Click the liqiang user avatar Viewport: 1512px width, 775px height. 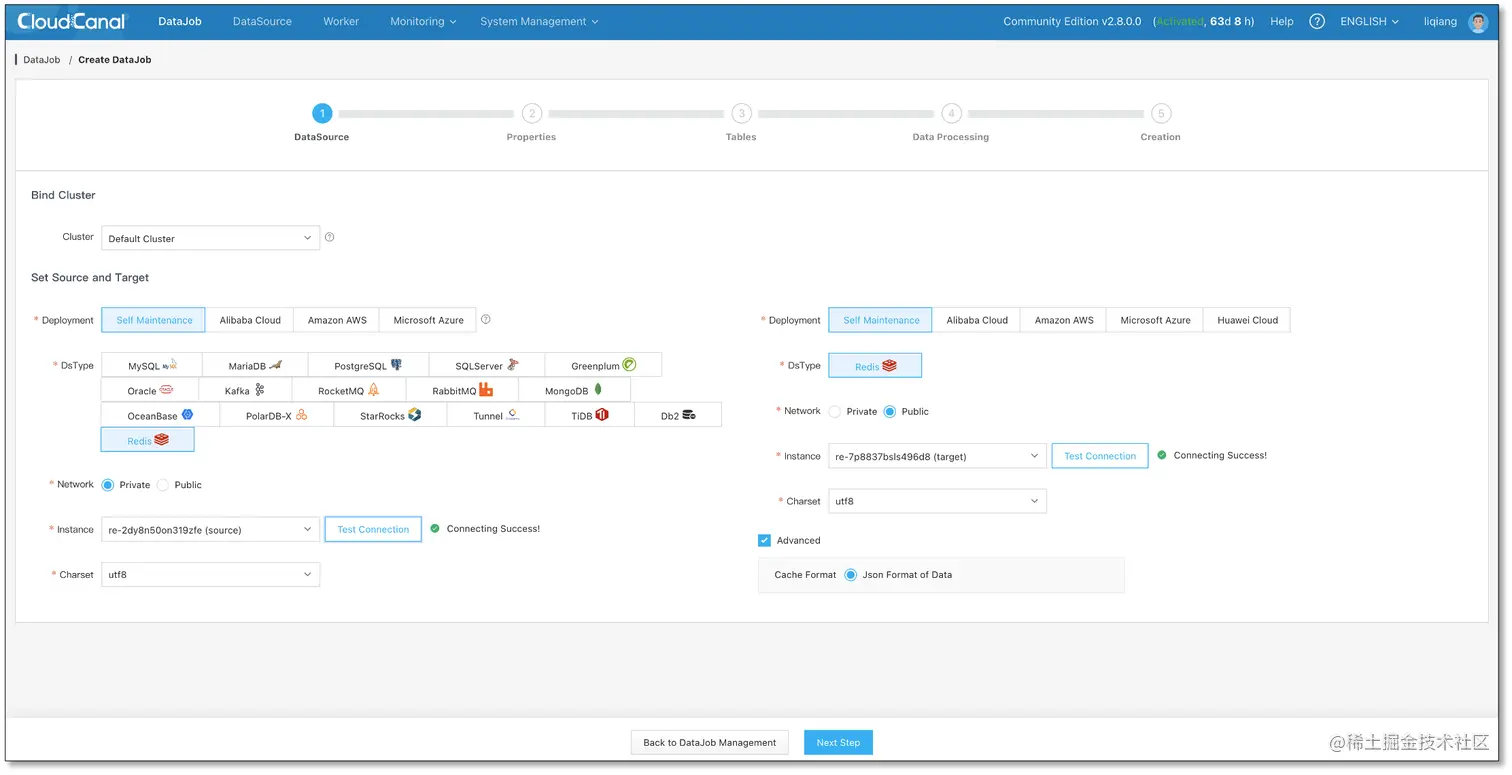coord(1478,22)
